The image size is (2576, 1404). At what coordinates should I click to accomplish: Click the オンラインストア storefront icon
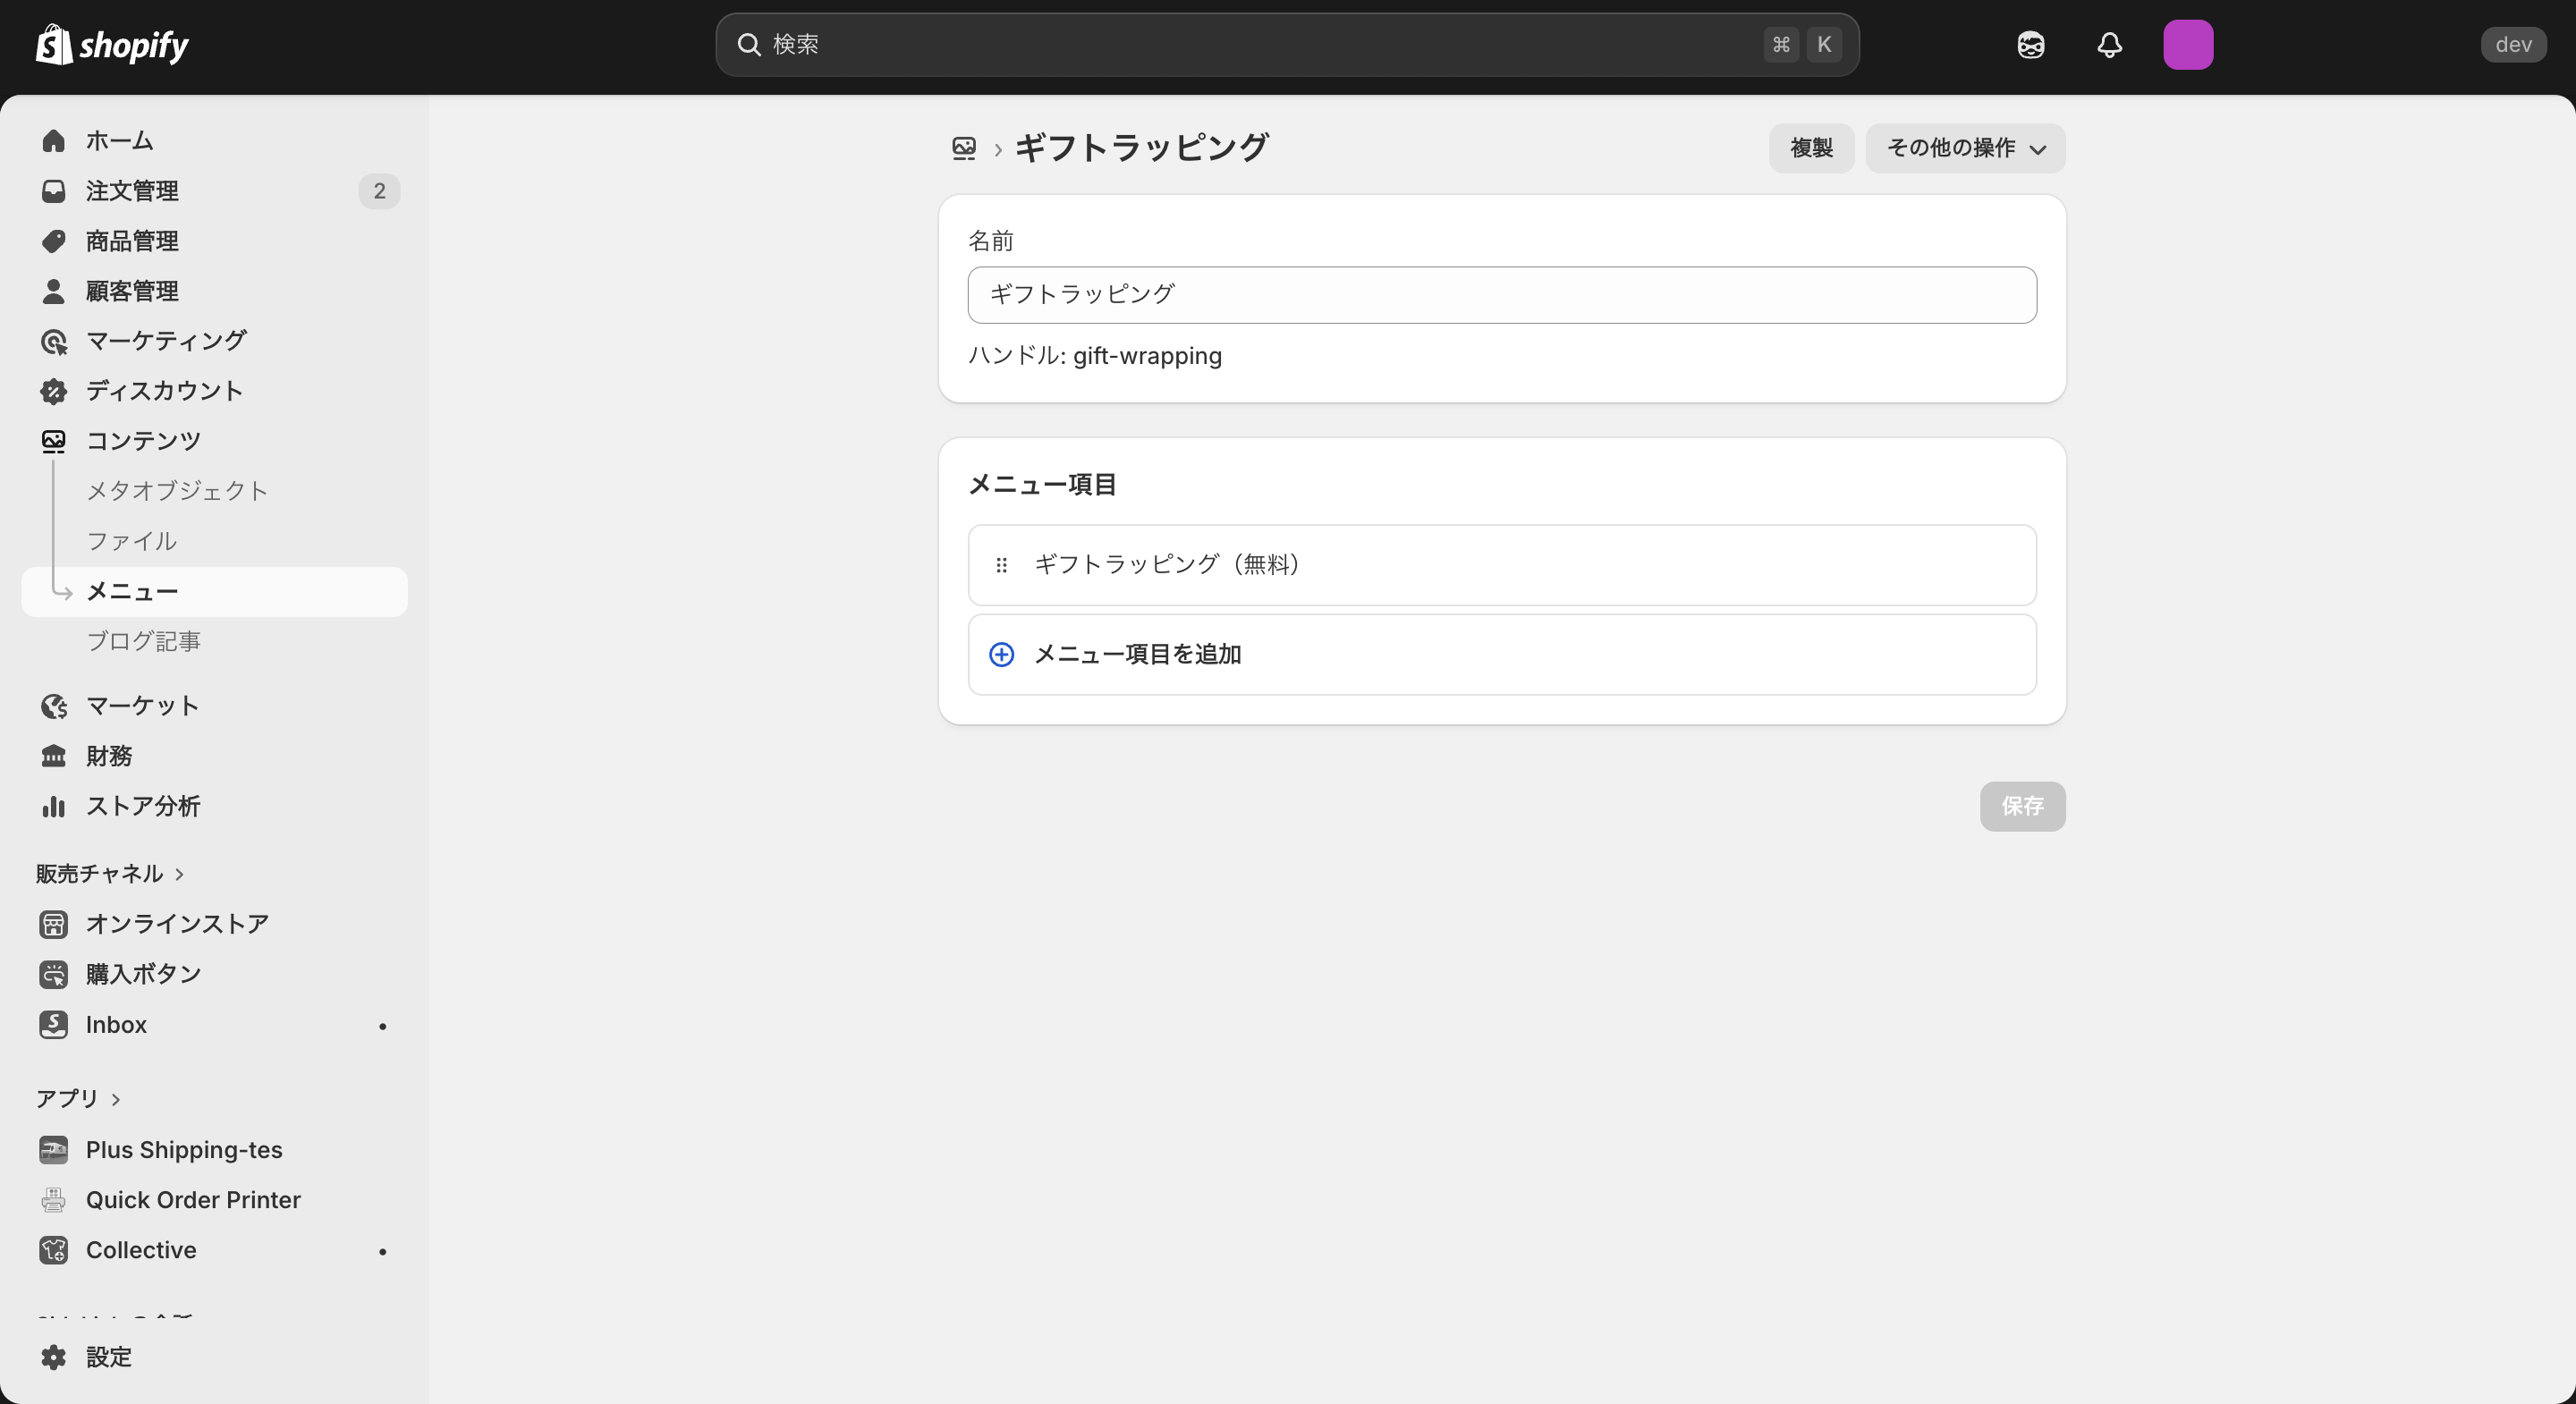[53, 924]
